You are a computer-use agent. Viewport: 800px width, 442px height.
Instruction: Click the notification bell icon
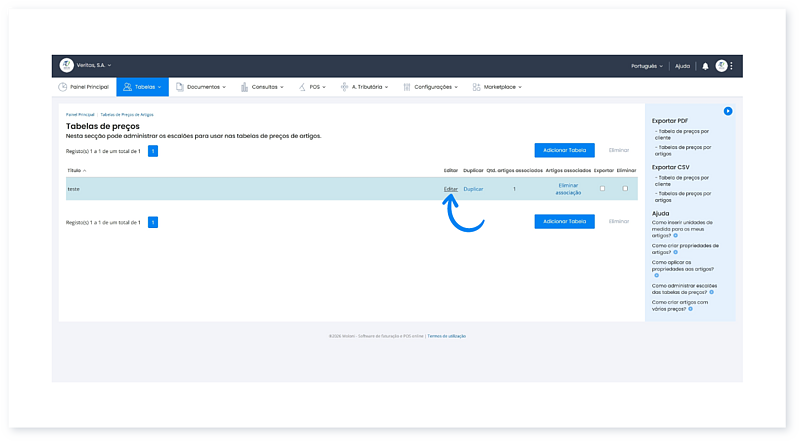pyautogui.click(x=705, y=66)
